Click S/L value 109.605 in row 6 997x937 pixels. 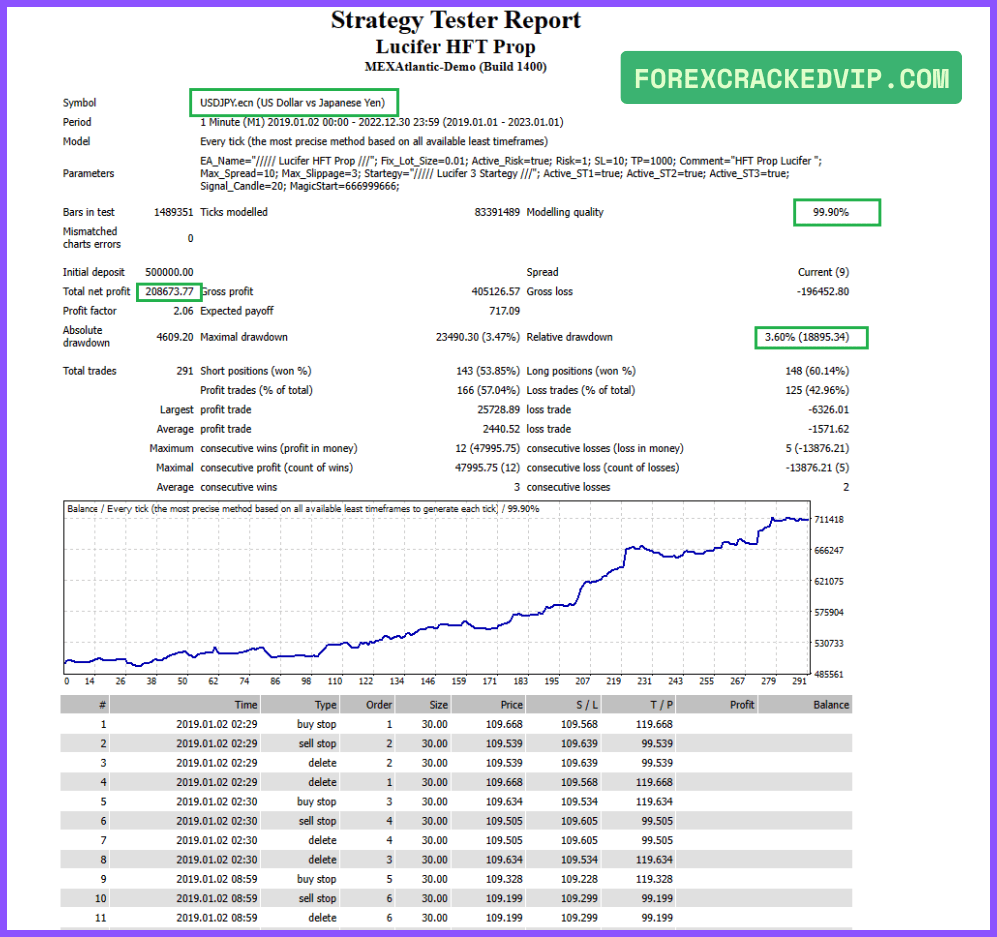pos(579,821)
